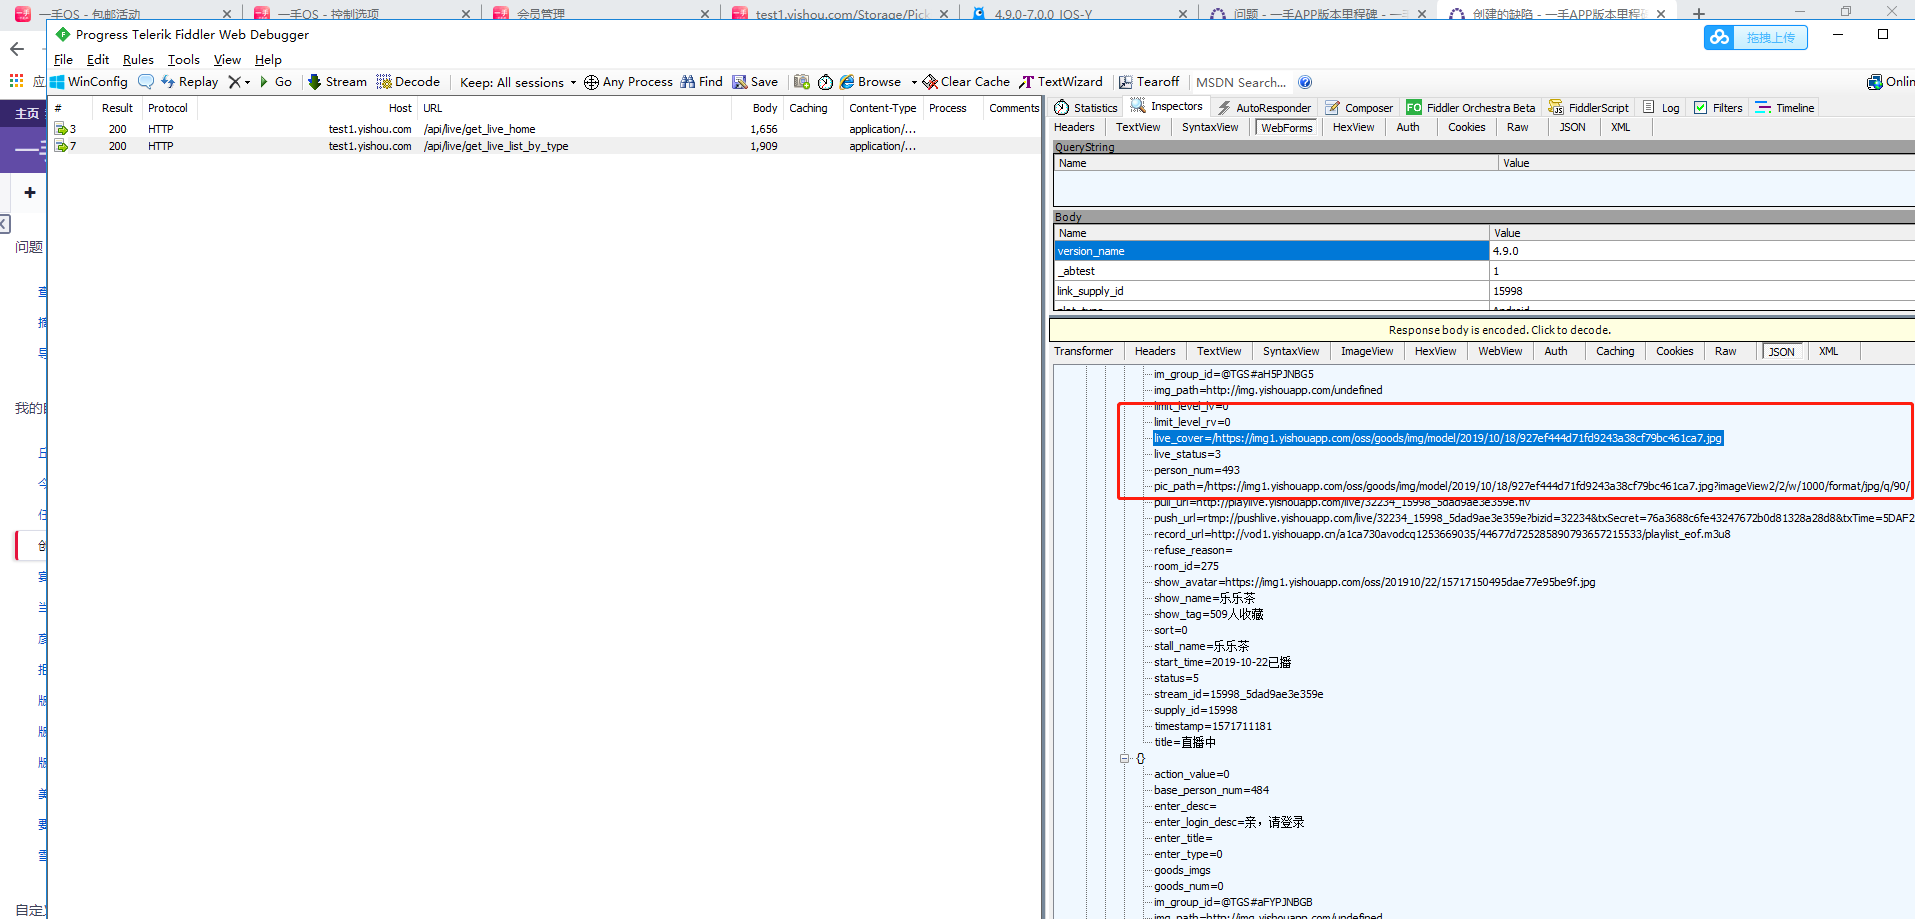The image size is (1915, 919).
Task: Select the link_supply_id body row
Action: click(x=1484, y=291)
